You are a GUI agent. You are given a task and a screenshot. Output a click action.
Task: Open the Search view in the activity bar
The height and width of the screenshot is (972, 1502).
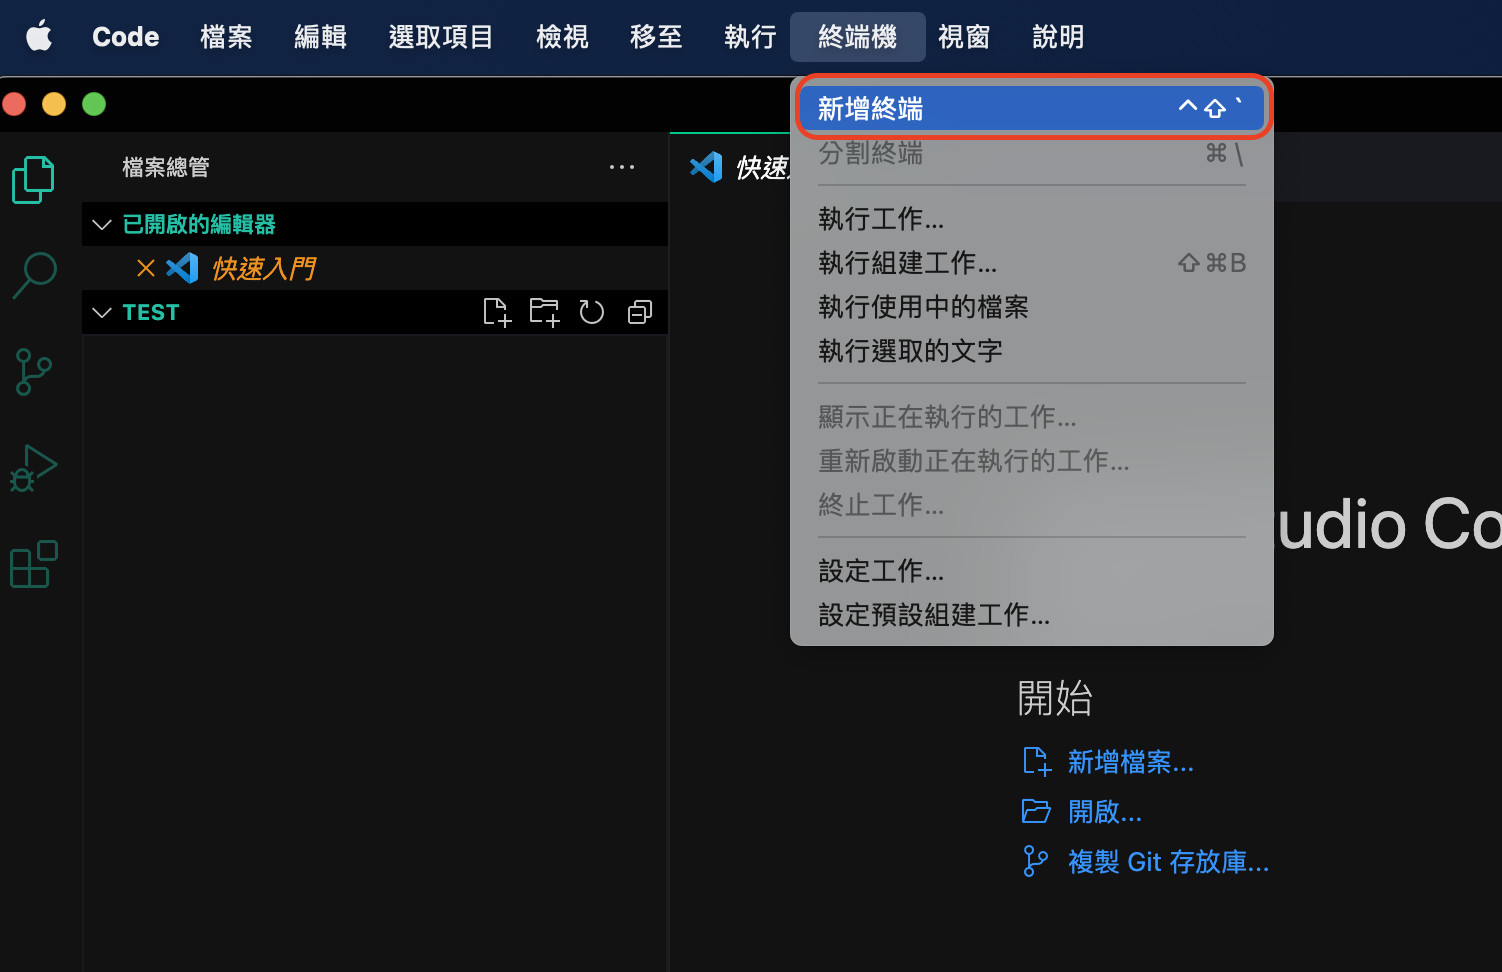(x=34, y=275)
